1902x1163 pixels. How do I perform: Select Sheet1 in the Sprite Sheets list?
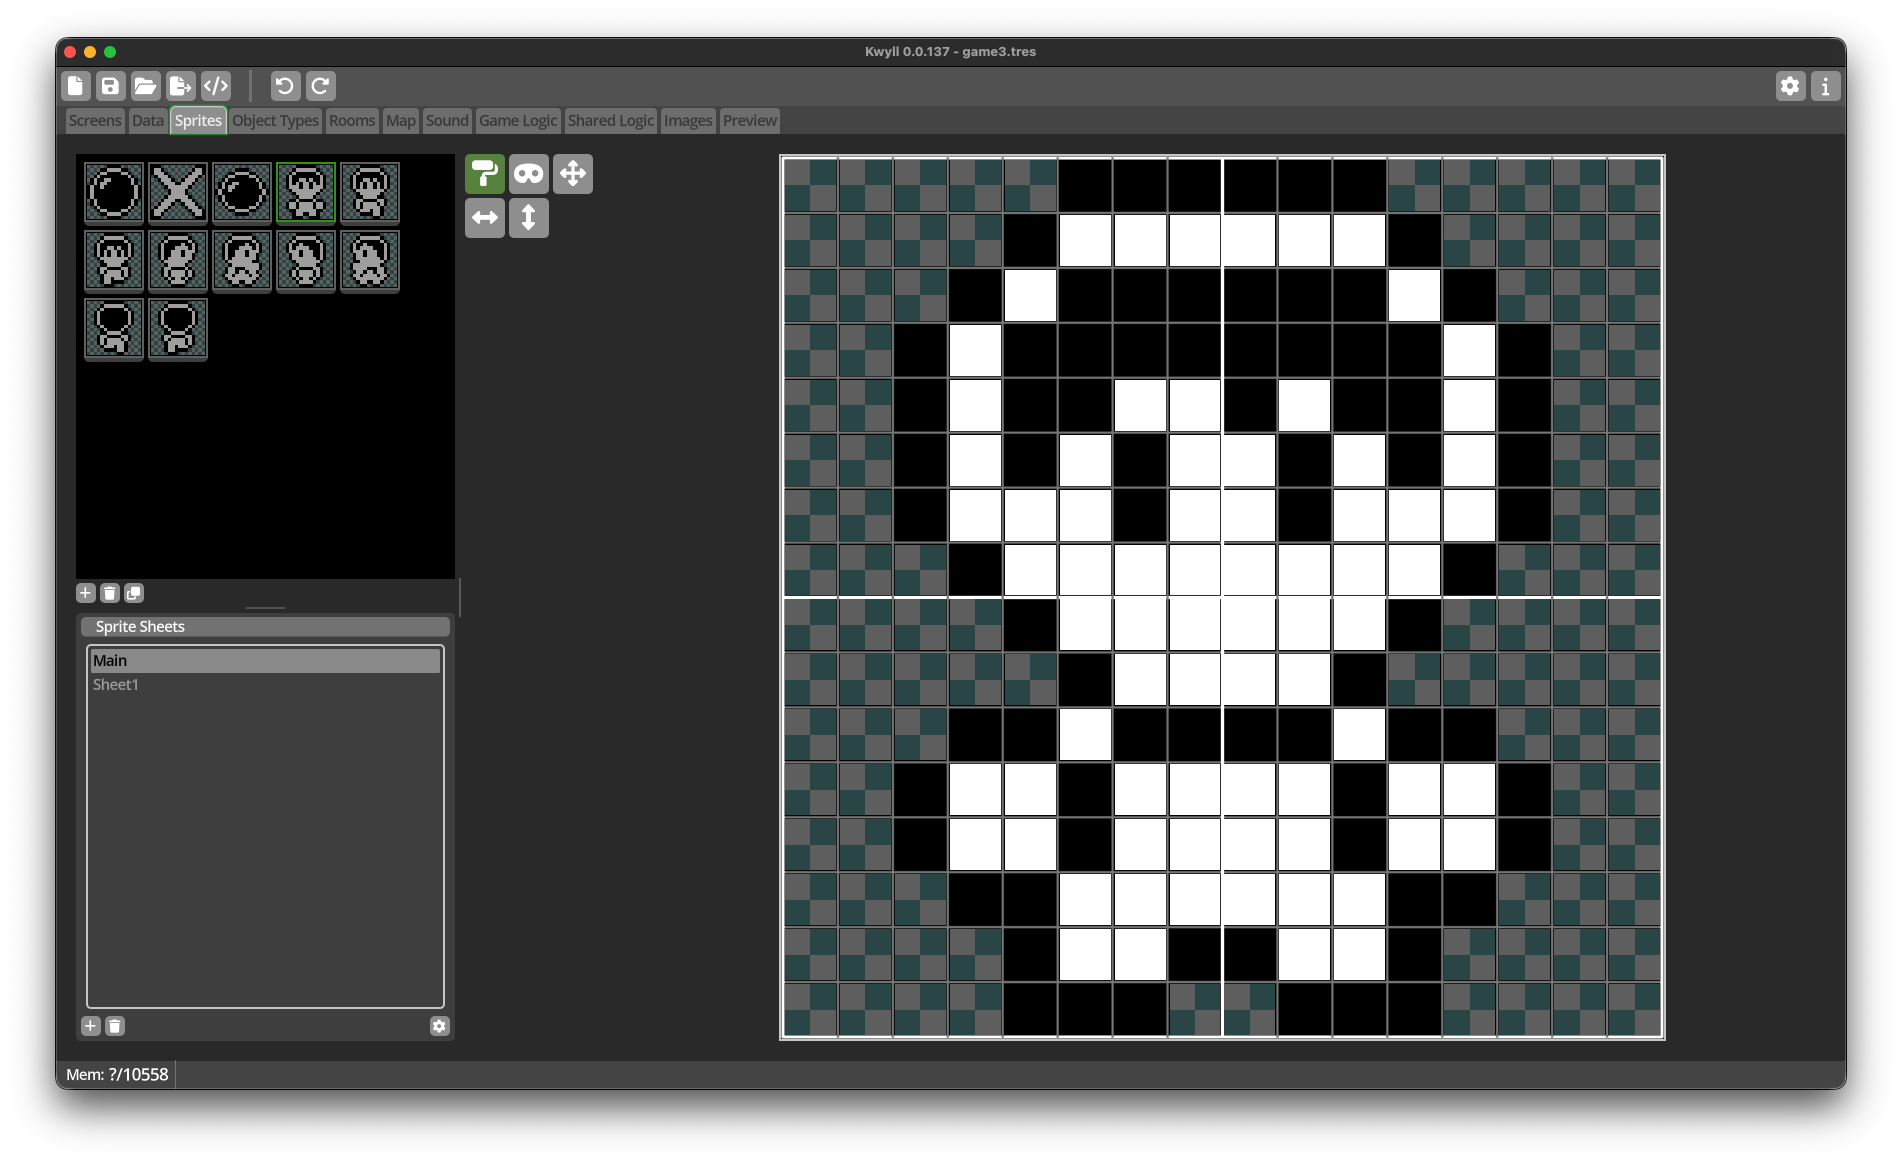pos(116,685)
